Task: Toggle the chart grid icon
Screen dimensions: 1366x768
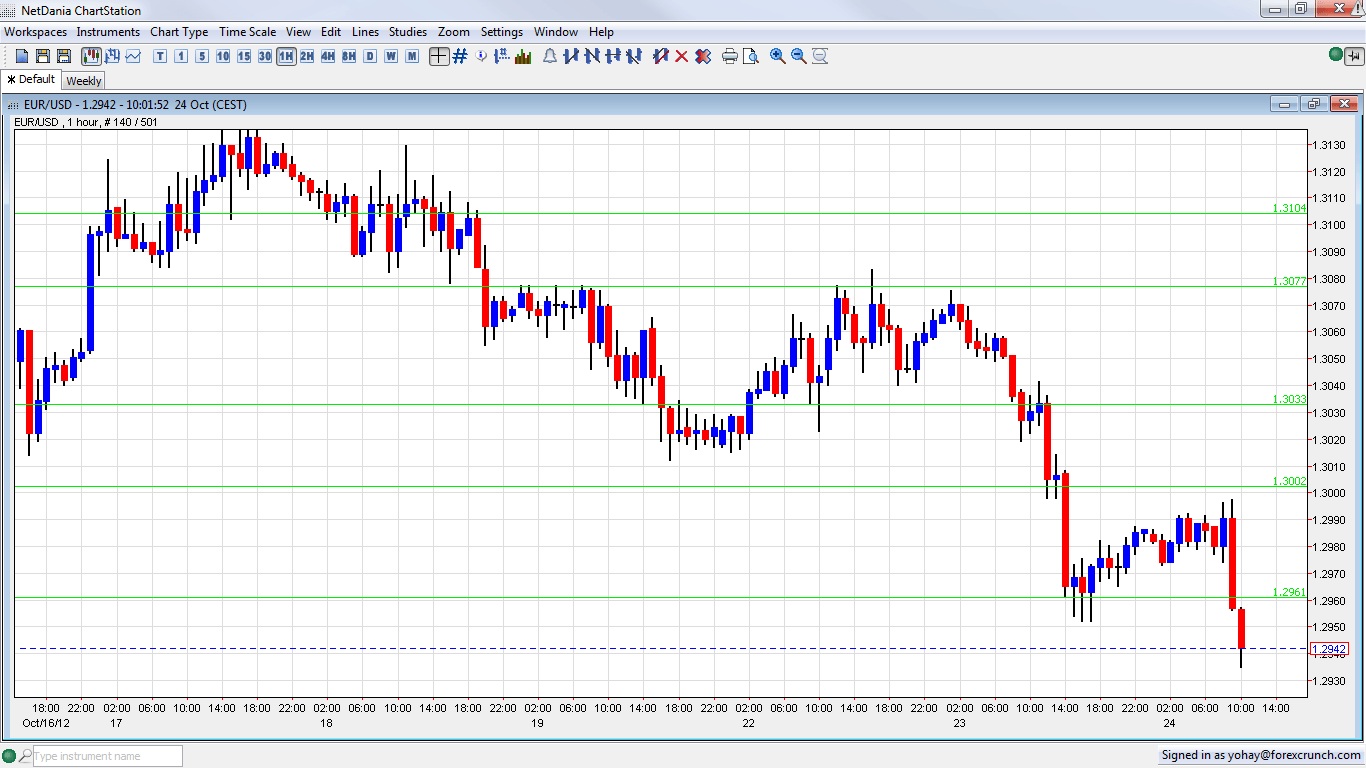Action: pyautogui.click(x=460, y=56)
